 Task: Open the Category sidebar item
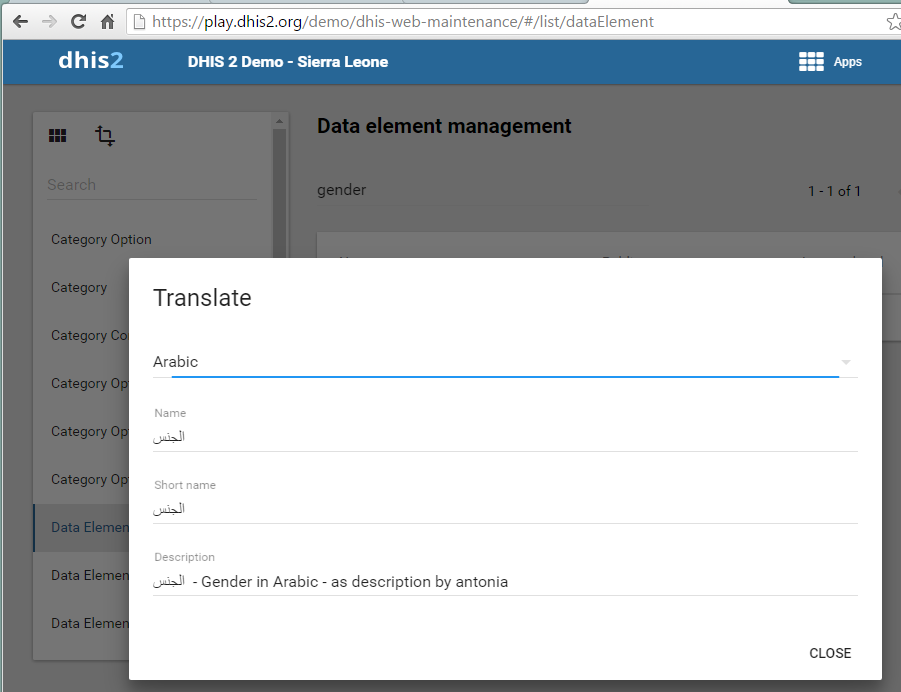click(x=79, y=287)
